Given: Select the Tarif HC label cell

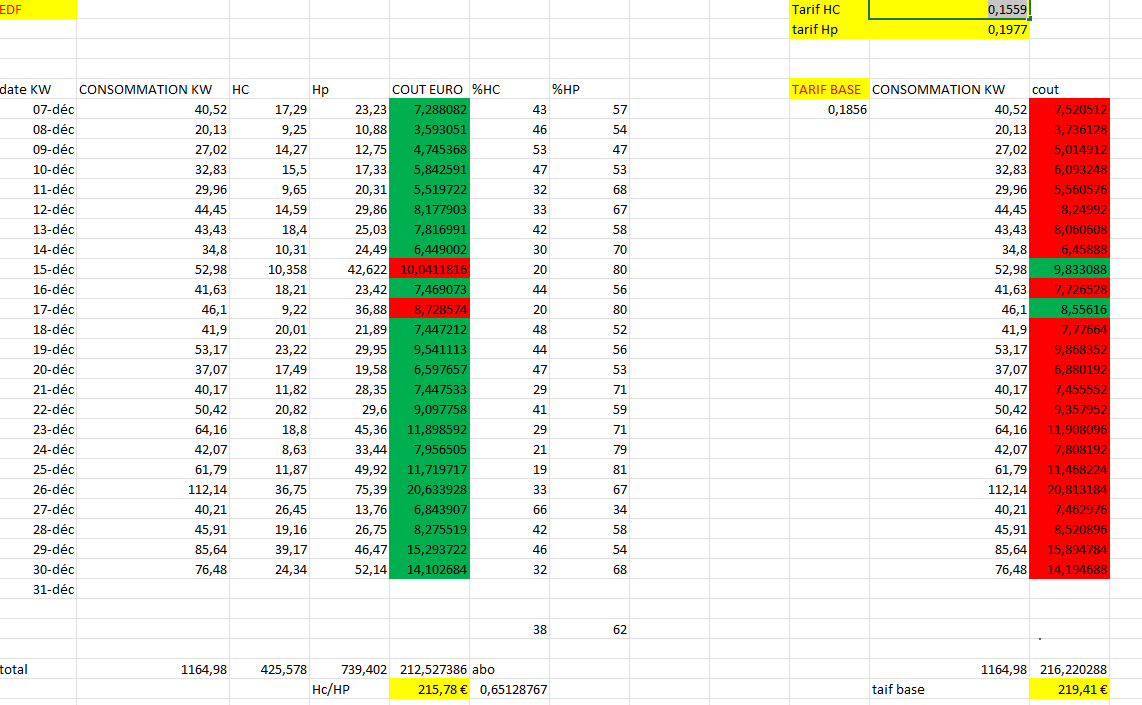Looking at the screenshot, I should coord(829,9).
